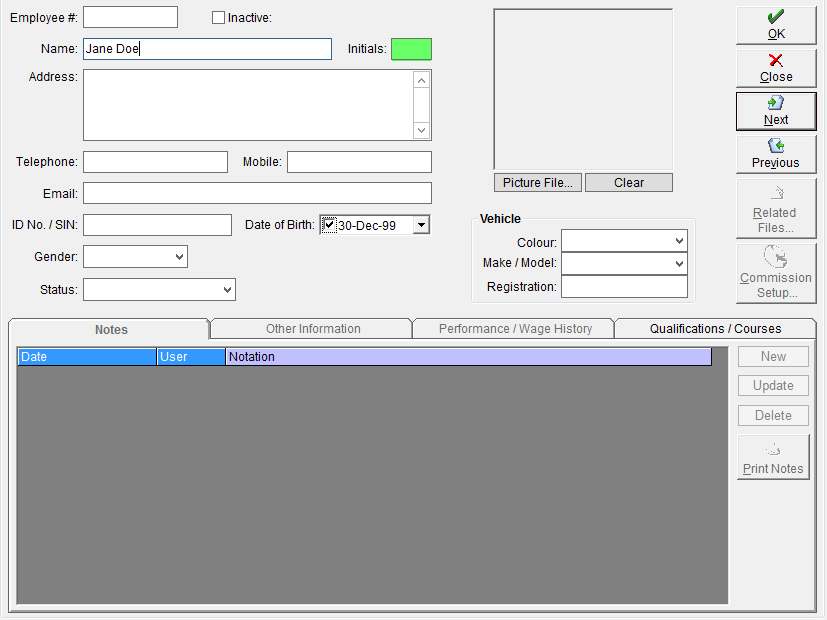
Task: Click the ID No. / SIN field
Action: point(157,225)
